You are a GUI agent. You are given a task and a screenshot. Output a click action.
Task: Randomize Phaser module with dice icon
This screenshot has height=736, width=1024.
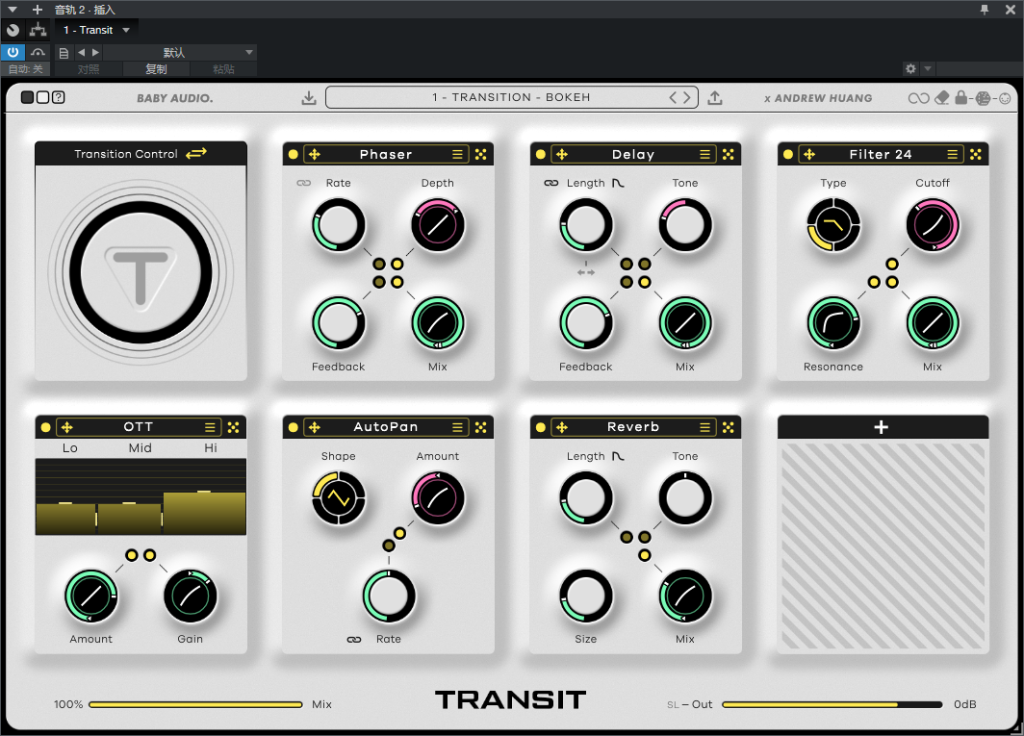[x=481, y=154]
